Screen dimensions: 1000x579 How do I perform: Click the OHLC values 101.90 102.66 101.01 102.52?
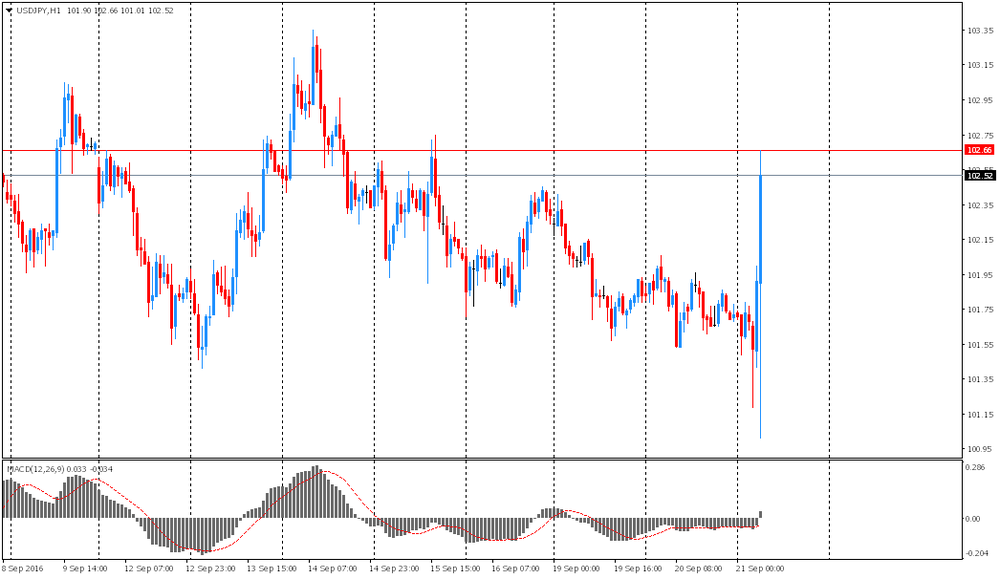tap(120, 11)
